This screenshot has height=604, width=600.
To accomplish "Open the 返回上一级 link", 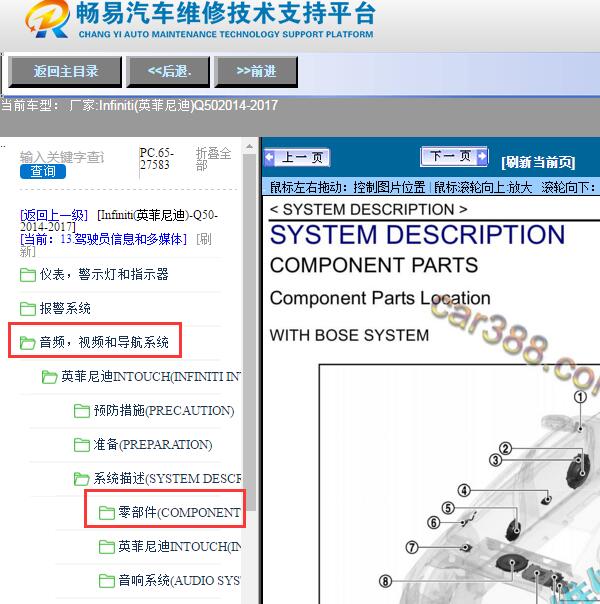I will pyautogui.click(x=54, y=215).
